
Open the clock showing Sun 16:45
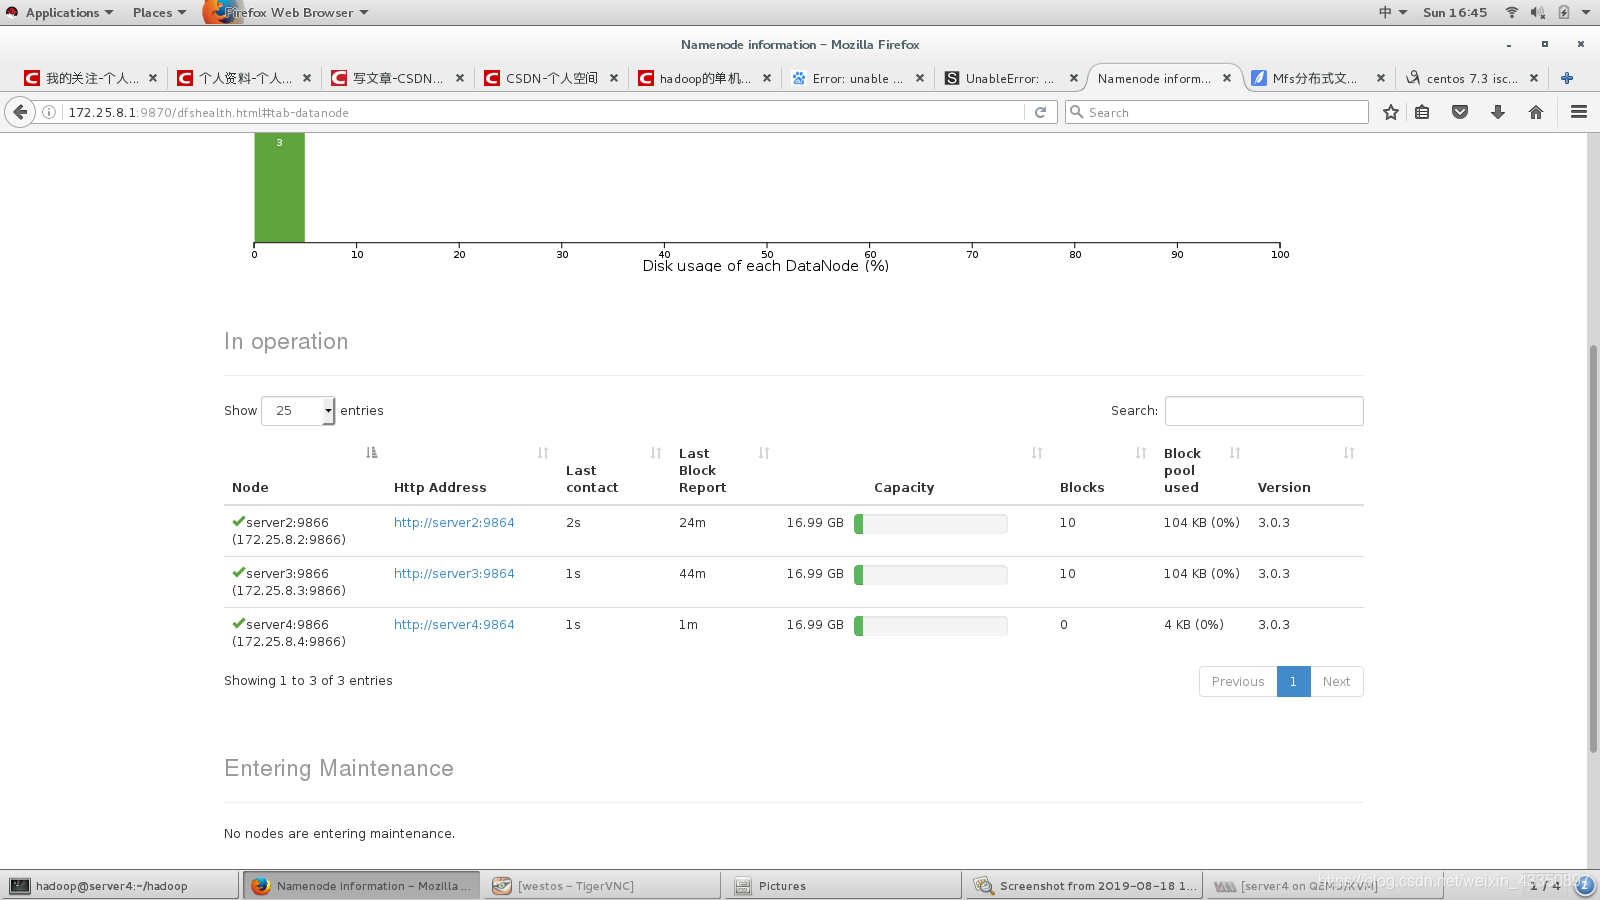tap(1455, 12)
